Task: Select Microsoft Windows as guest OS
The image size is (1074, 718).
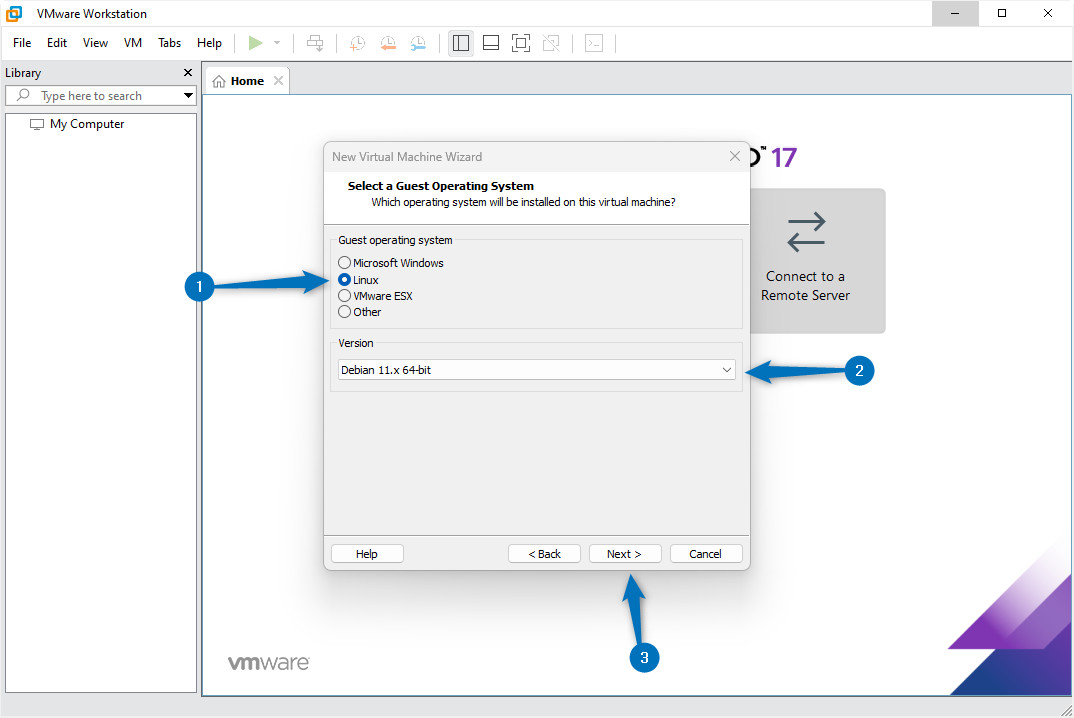Action: (x=344, y=262)
